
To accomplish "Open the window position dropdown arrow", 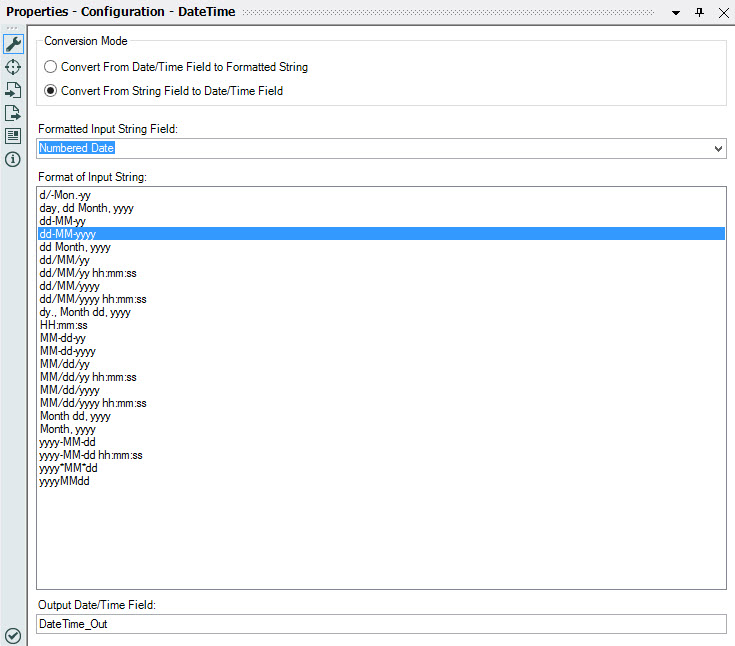I will (677, 11).
